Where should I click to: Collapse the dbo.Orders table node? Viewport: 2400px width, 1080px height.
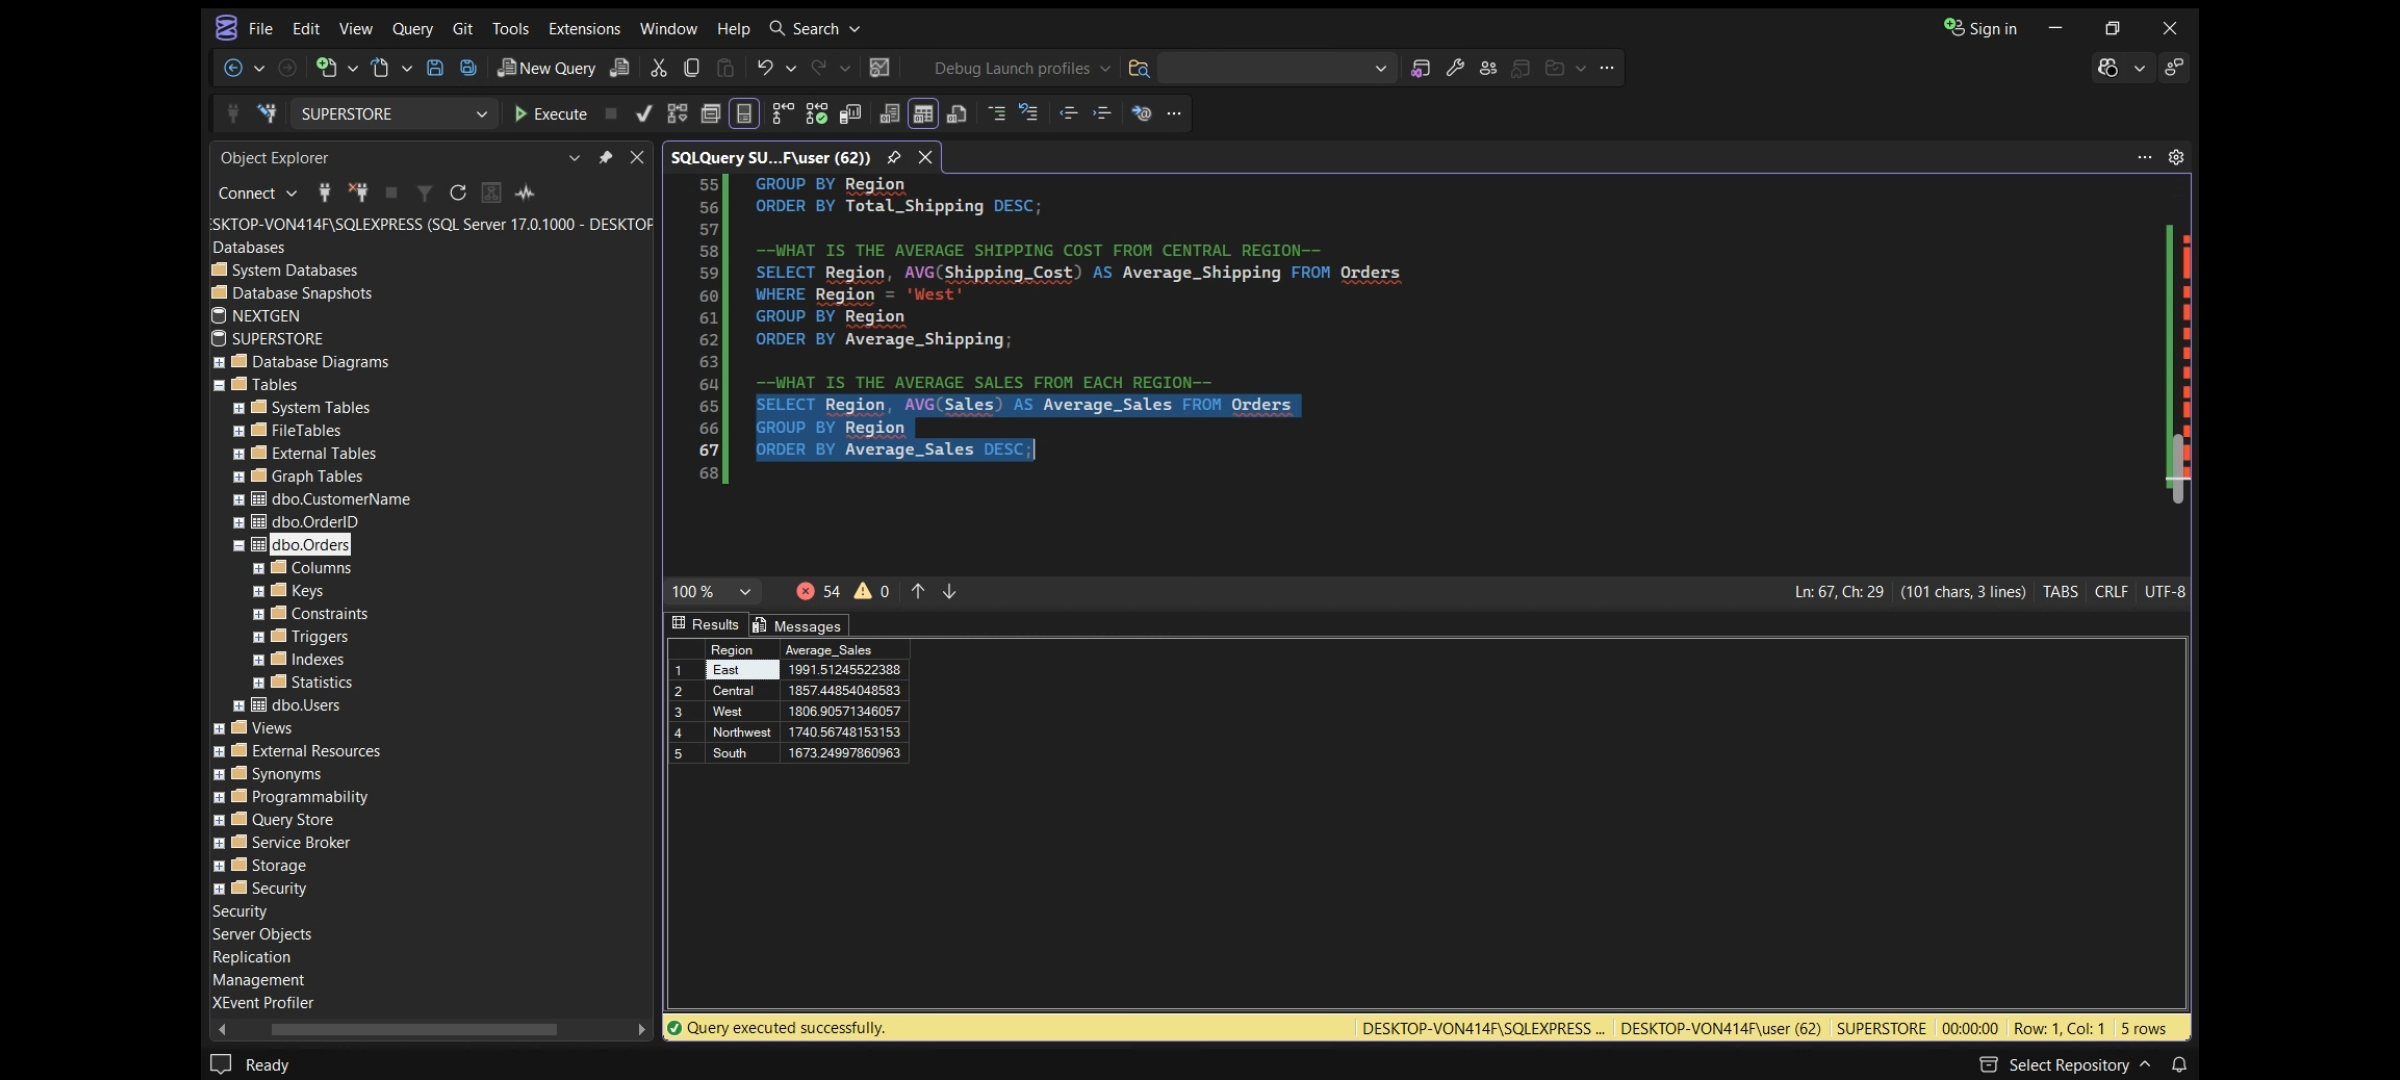click(239, 546)
